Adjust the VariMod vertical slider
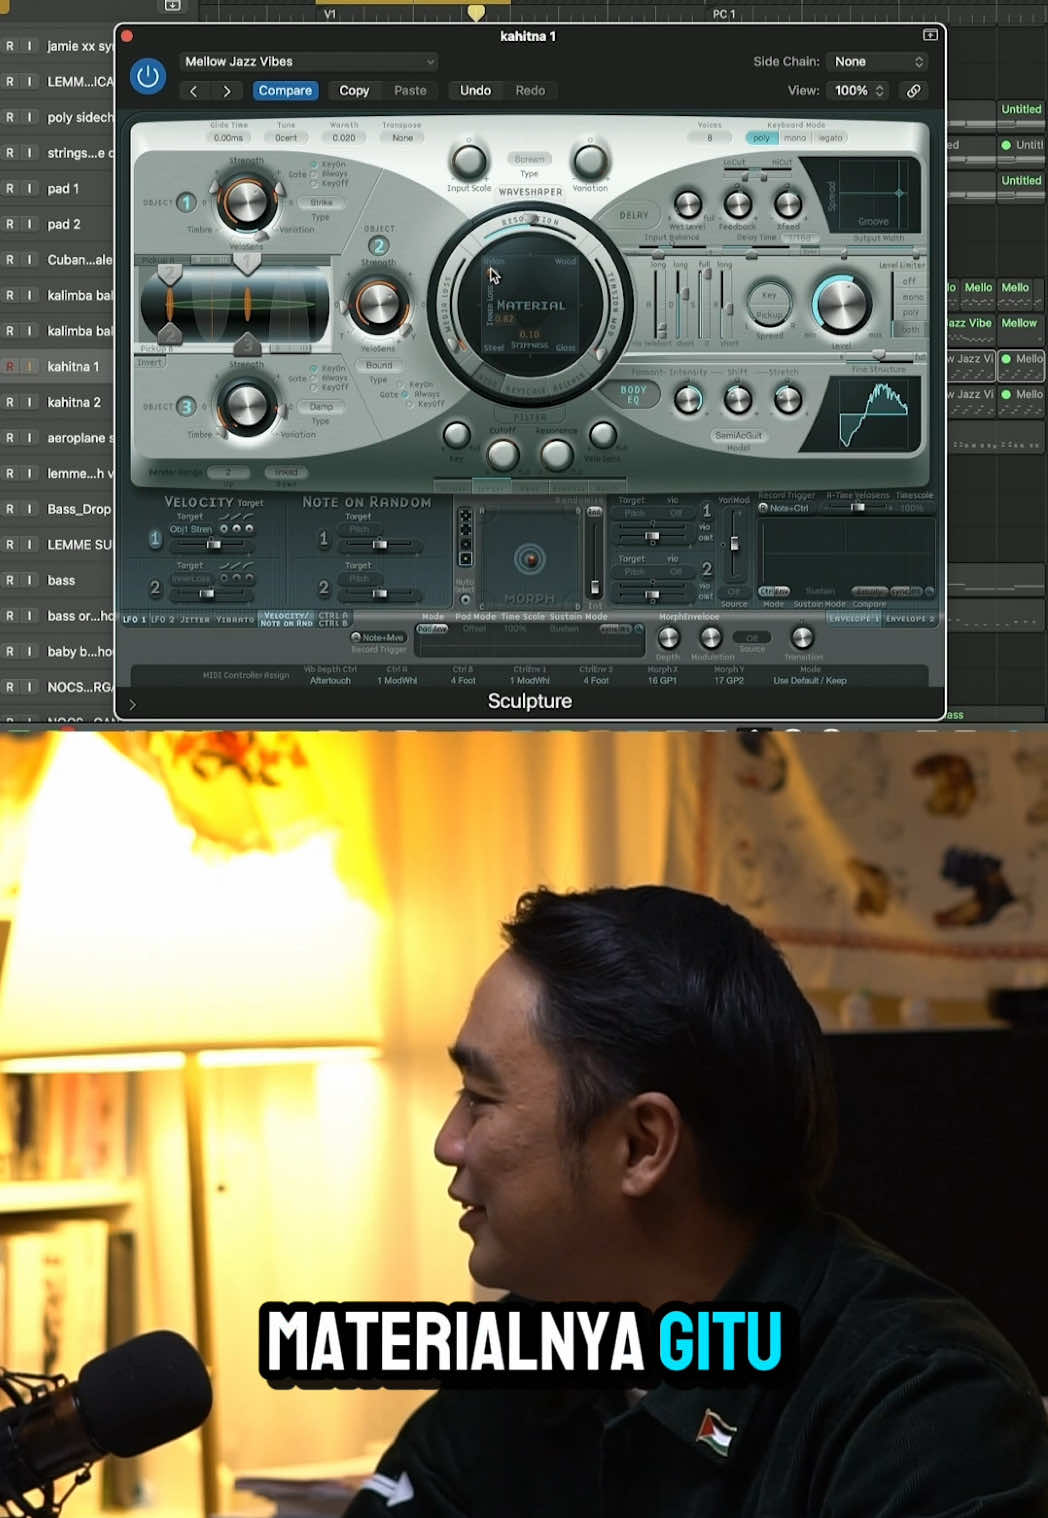 pyautogui.click(x=734, y=544)
